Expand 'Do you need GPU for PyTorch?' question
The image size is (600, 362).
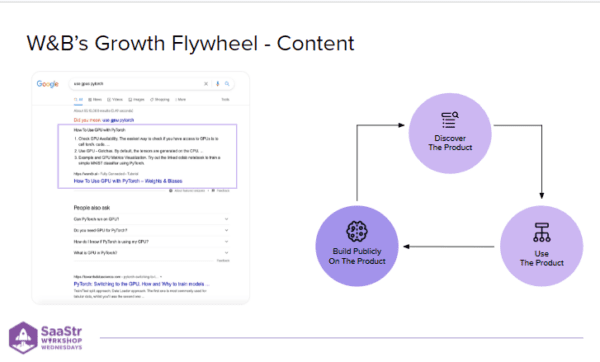(151, 230)
